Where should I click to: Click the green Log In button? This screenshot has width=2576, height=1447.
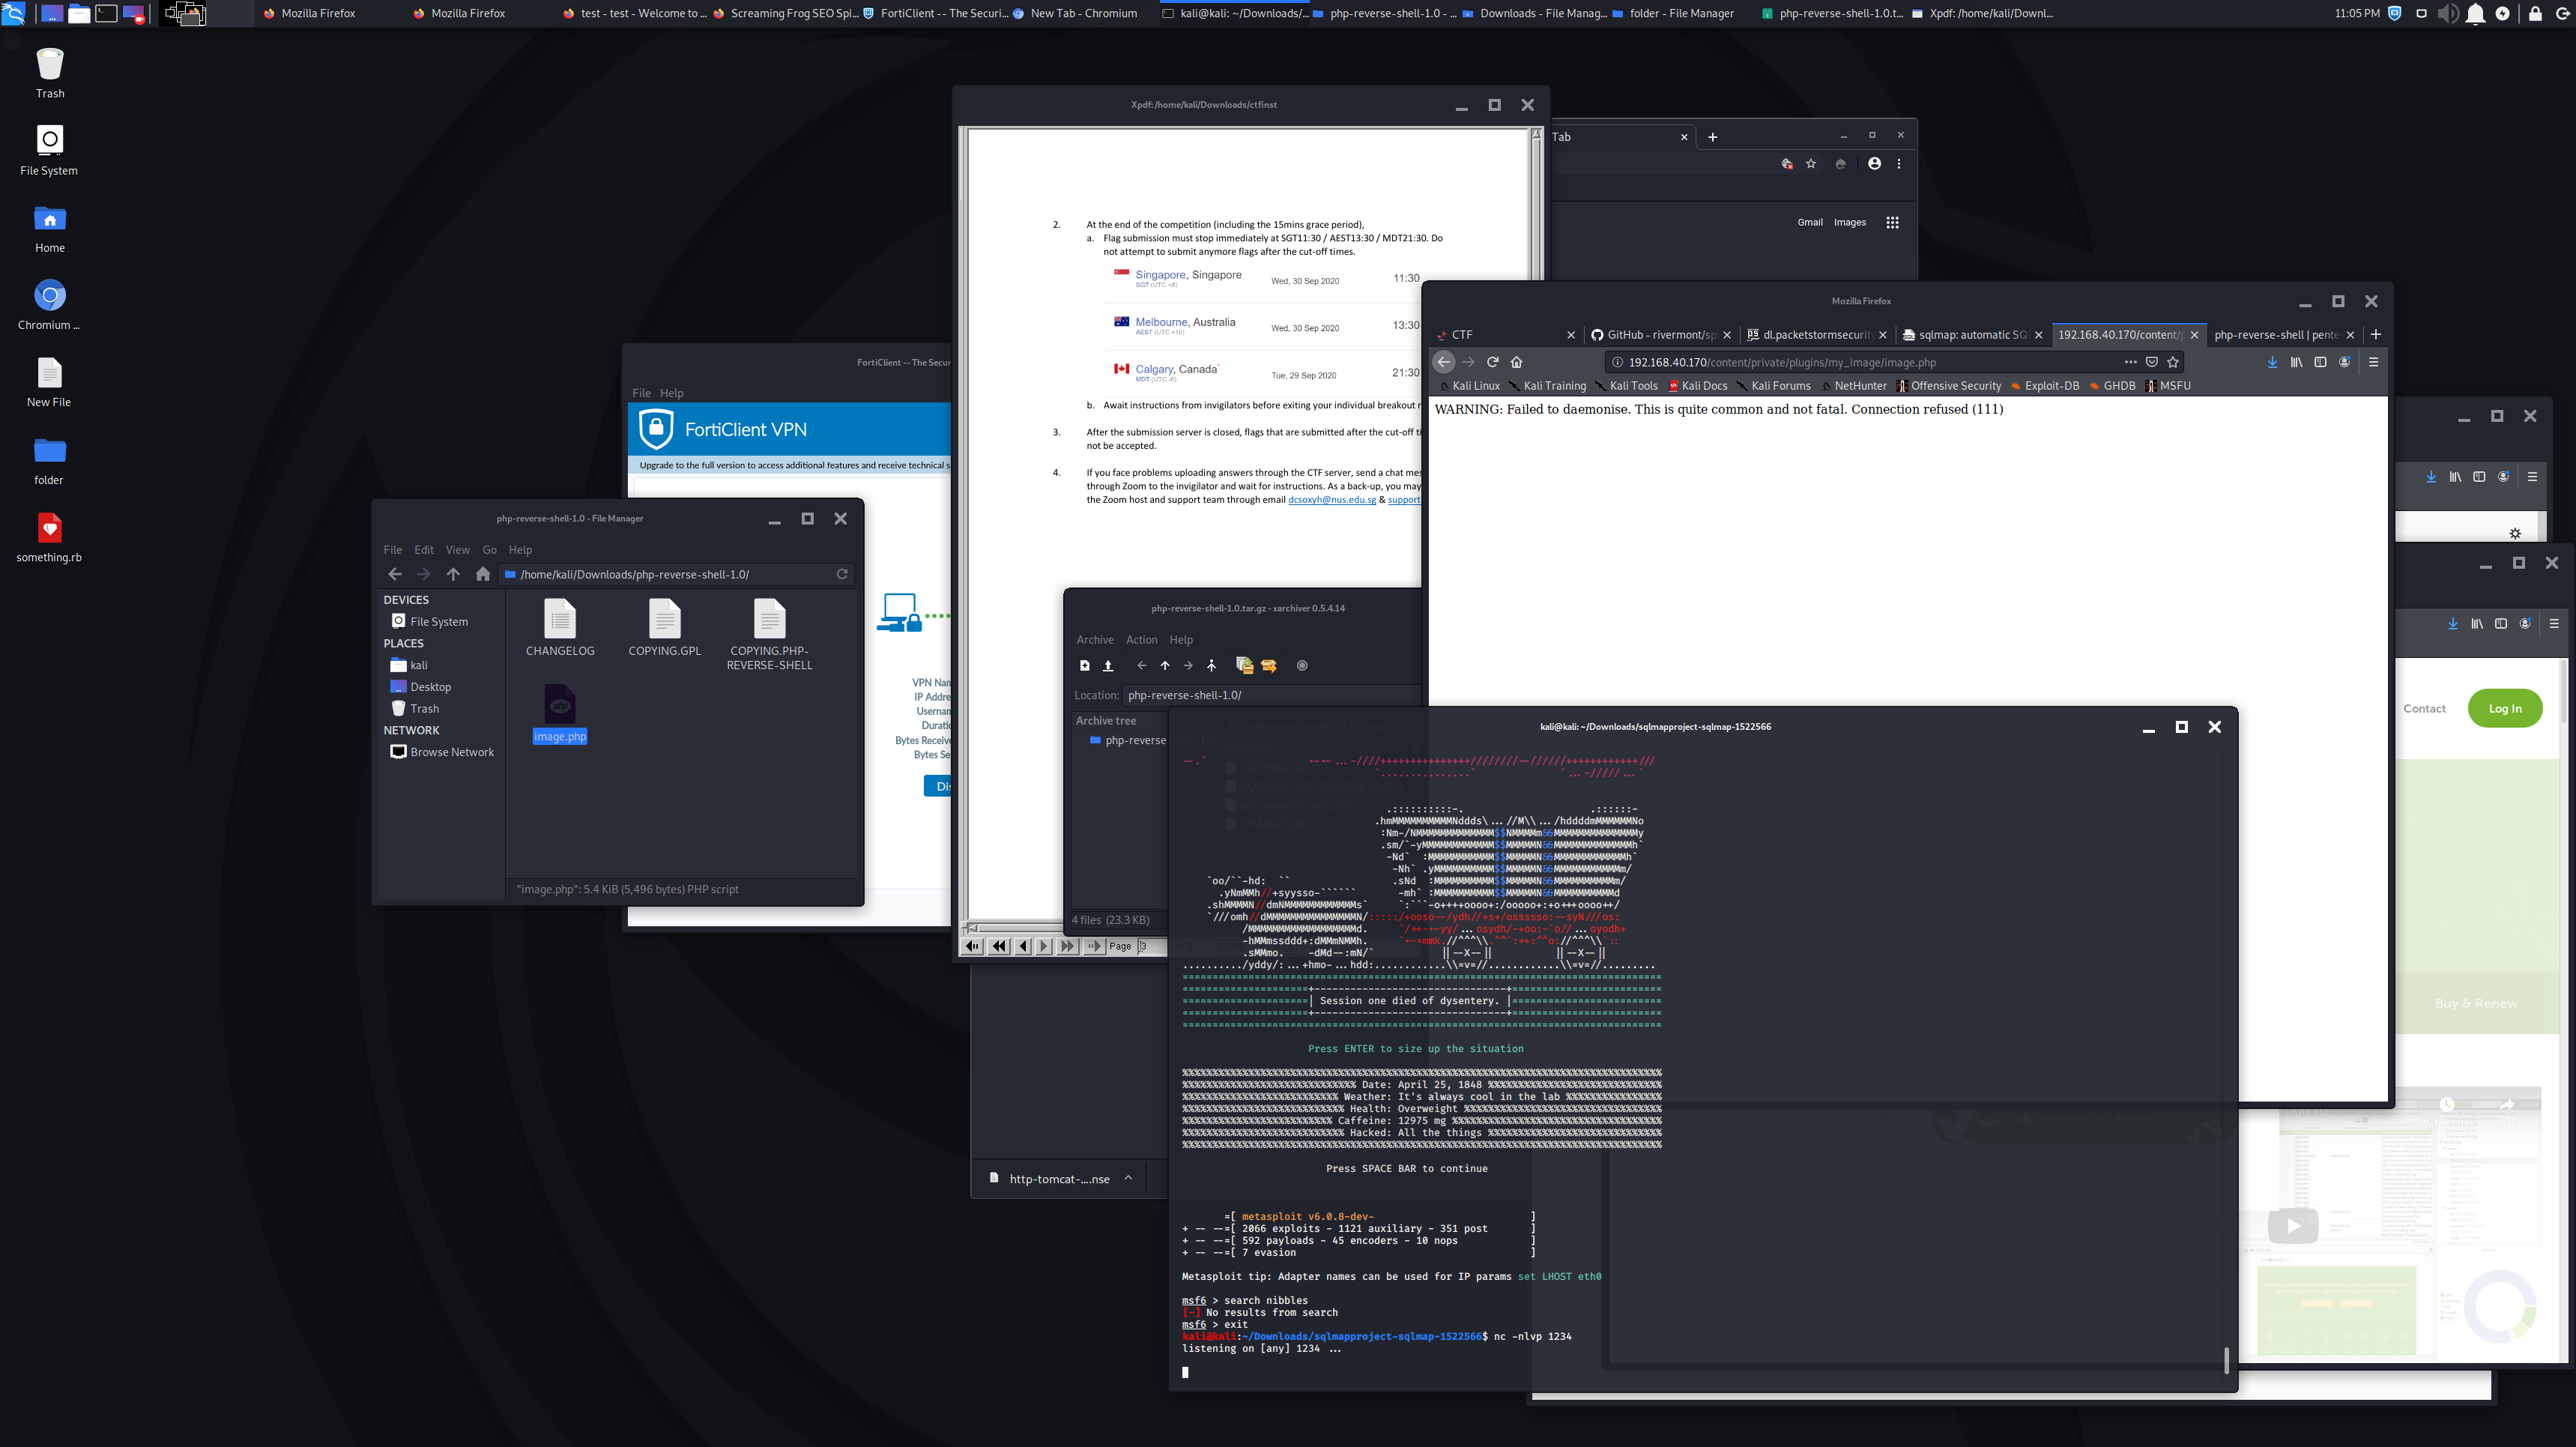pyautogui.click(x=2504, y=708)
